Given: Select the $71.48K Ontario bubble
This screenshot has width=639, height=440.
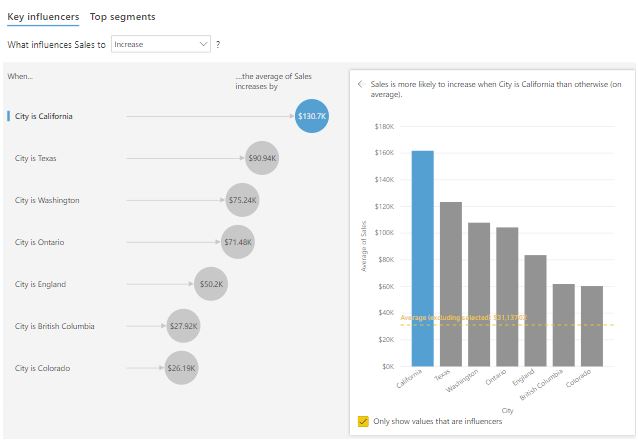Looking at the screenshot, I should coord(238,242).
